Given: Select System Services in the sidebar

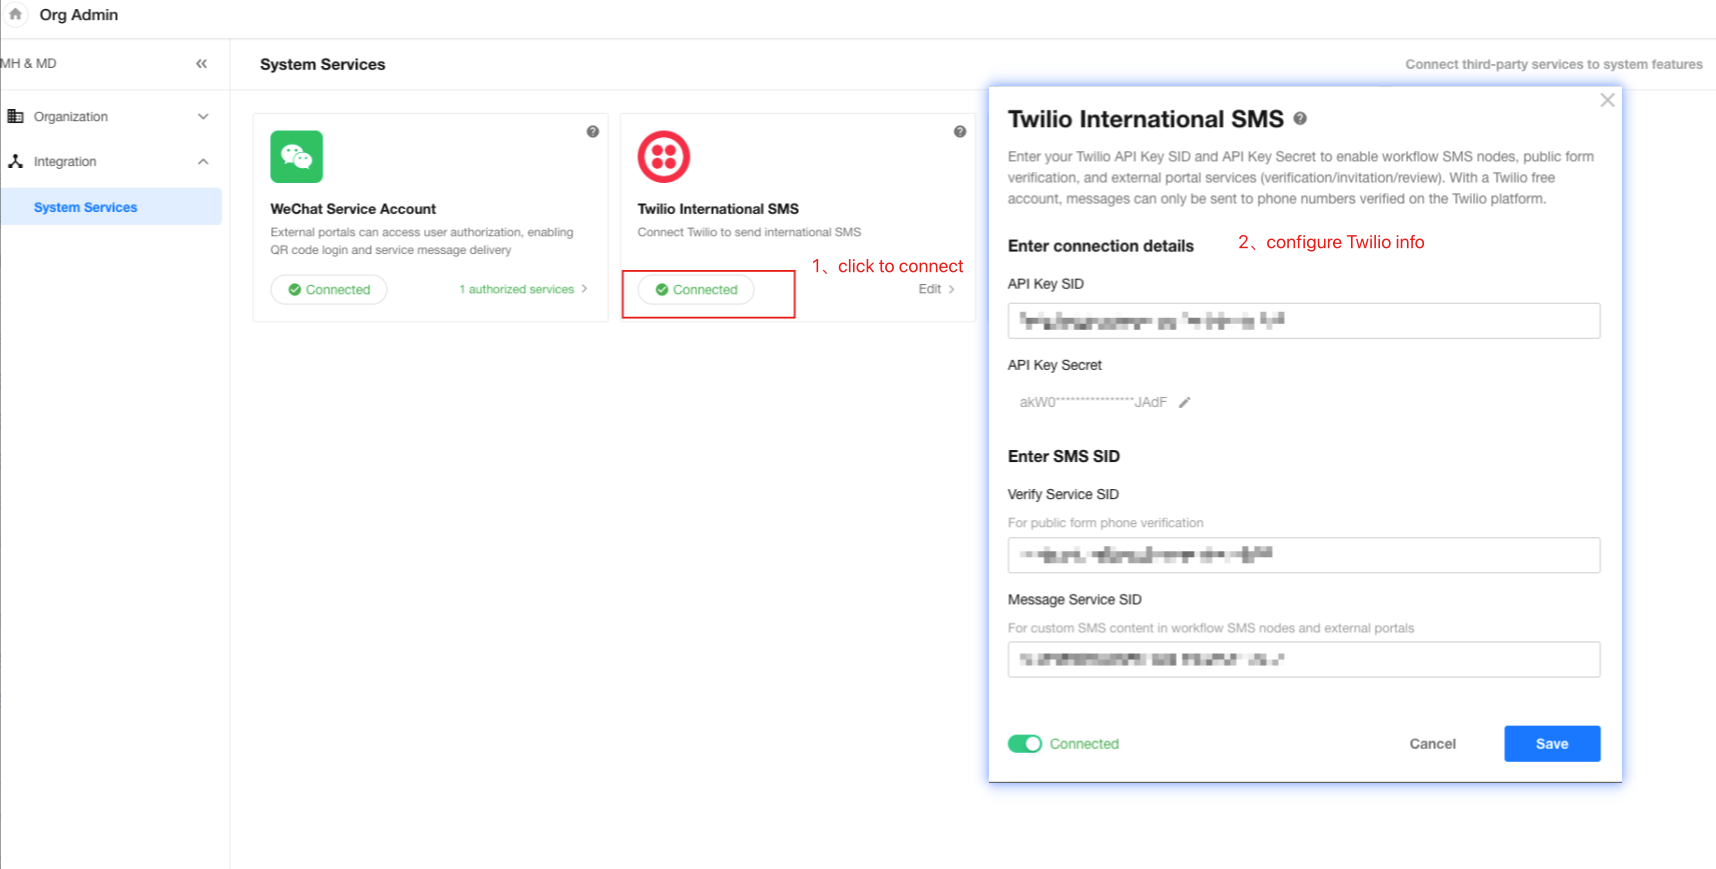Looking at the screenshot, I should [x=110, y=207].
